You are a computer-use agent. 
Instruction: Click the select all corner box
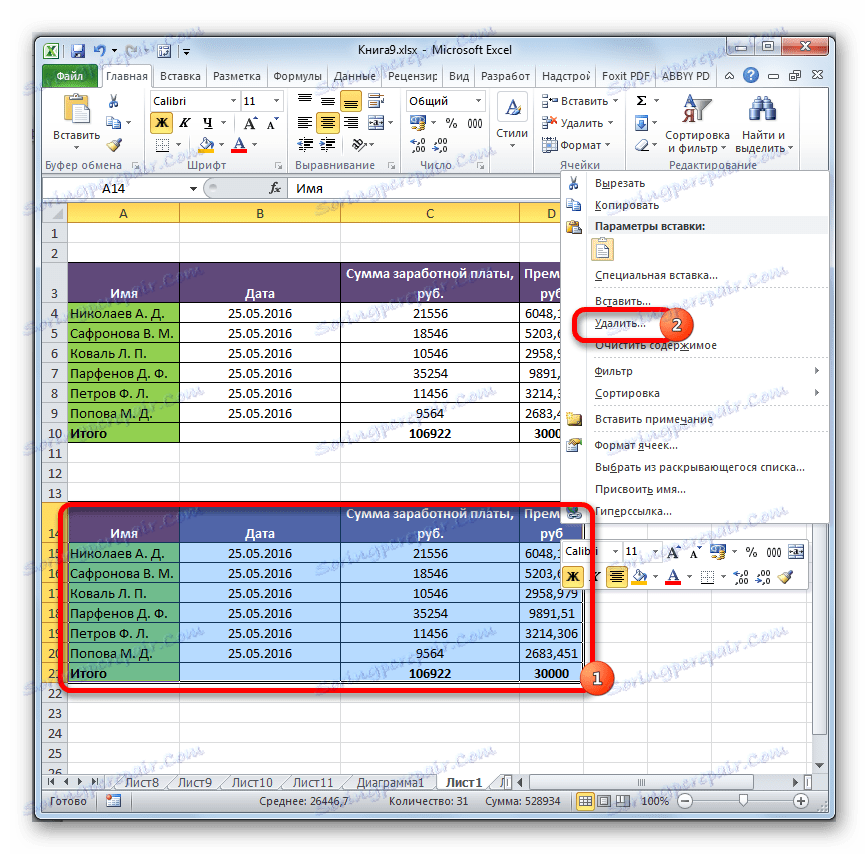click(55, 214)
